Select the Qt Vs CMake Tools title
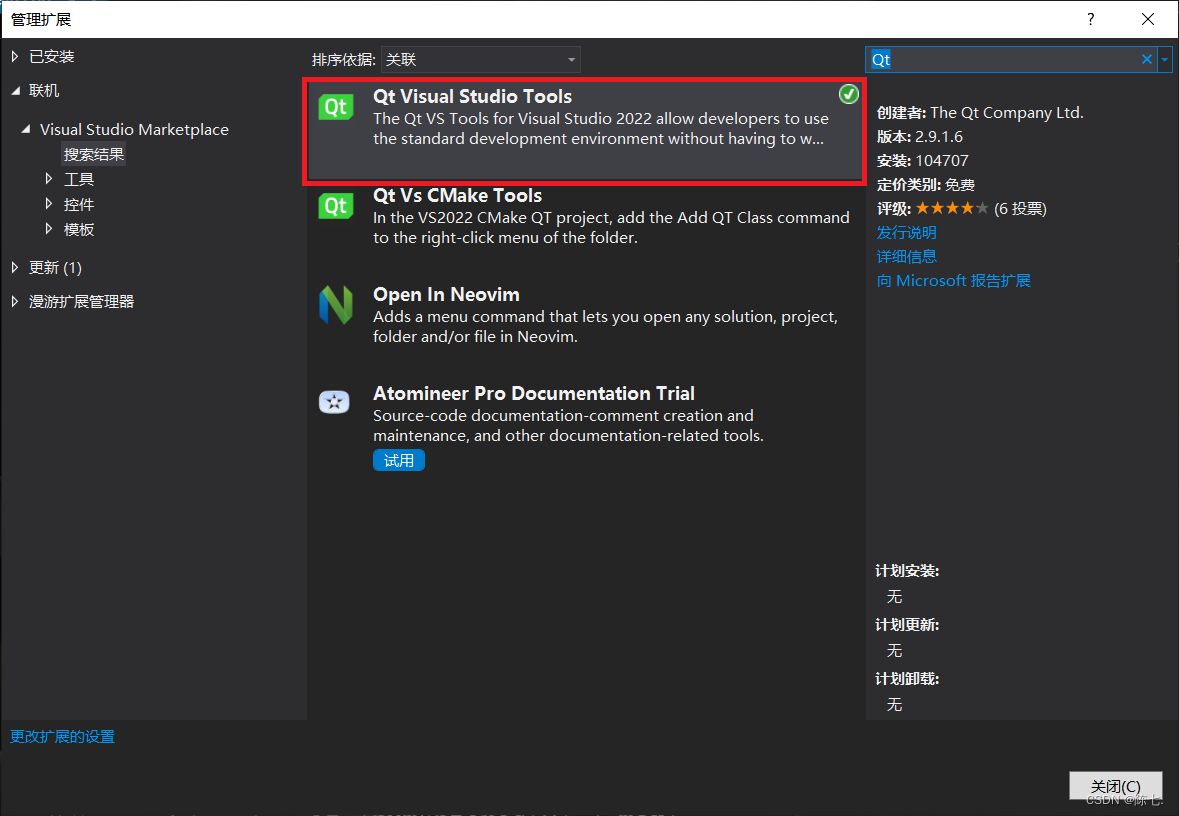This screenshot has height=816, width=1179. point(457,196)
